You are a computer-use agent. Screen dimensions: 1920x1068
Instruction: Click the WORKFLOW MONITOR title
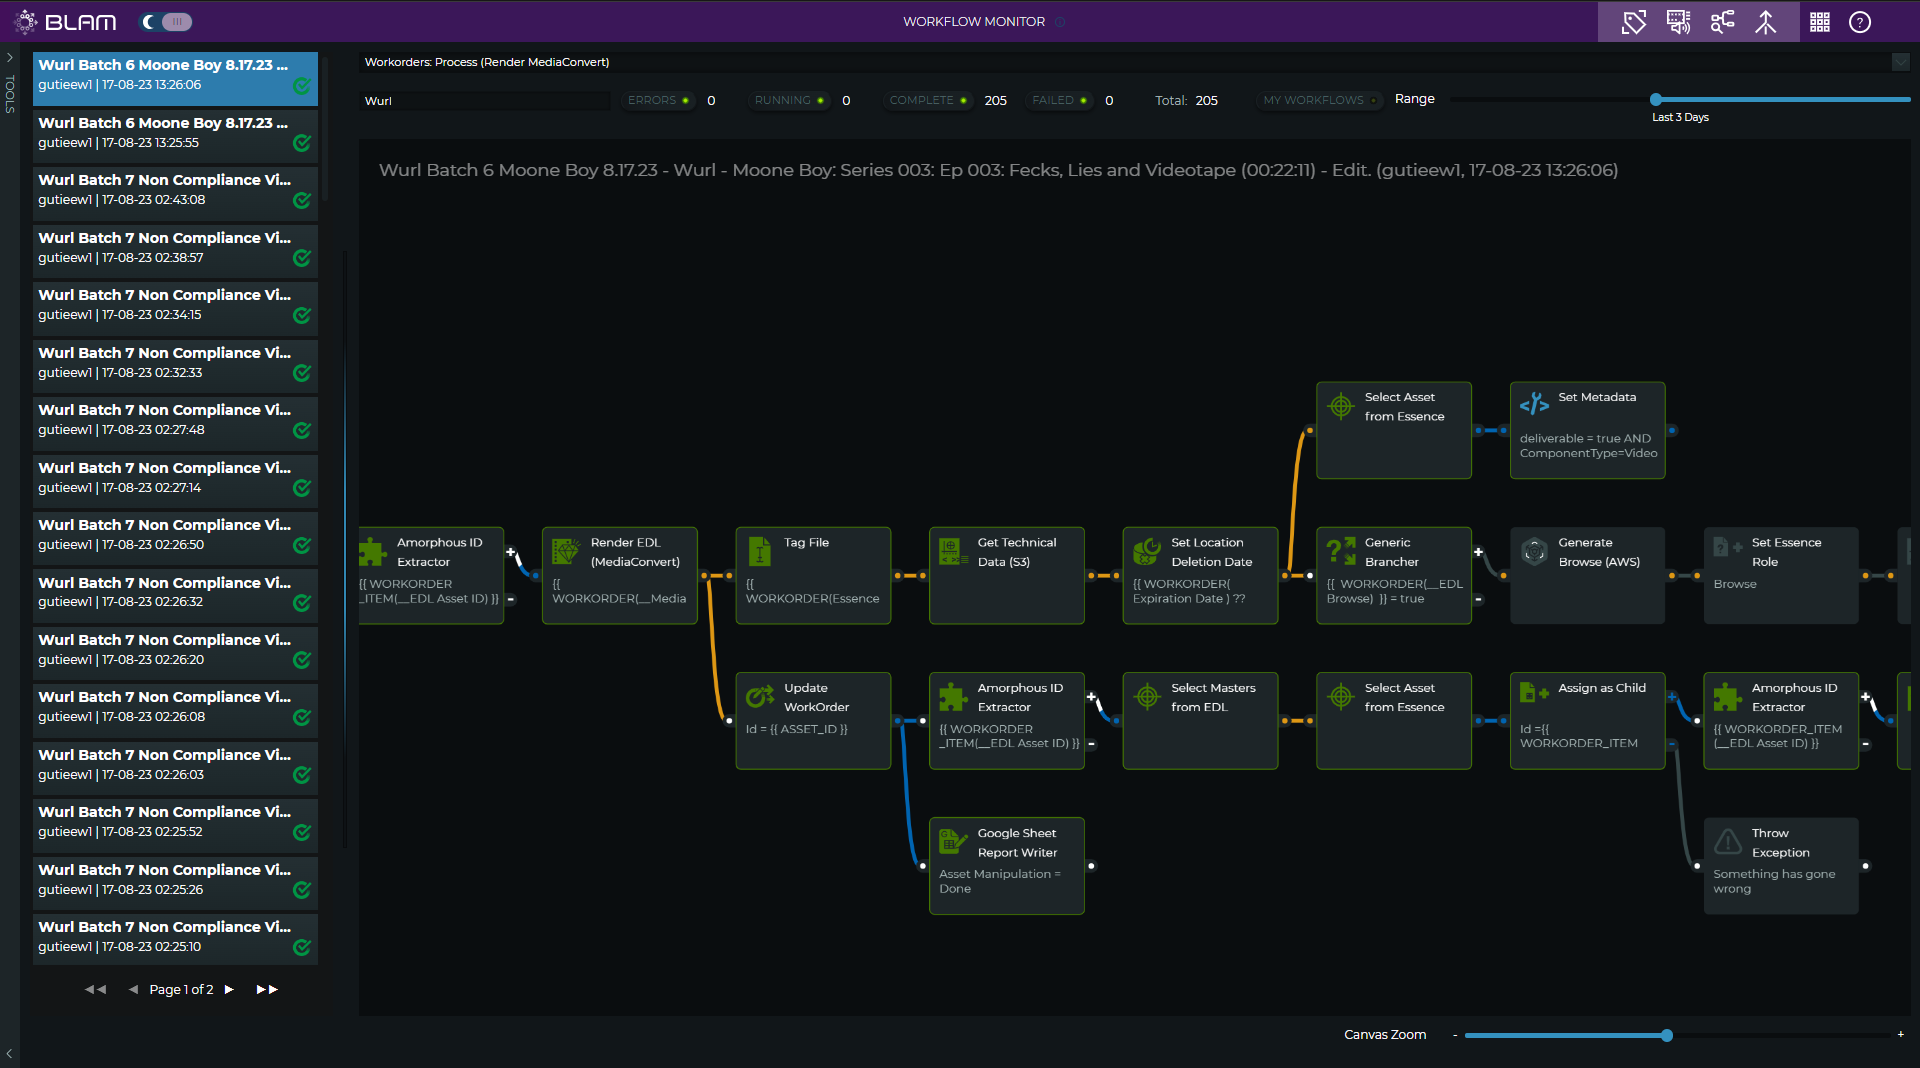click(974, 22)
